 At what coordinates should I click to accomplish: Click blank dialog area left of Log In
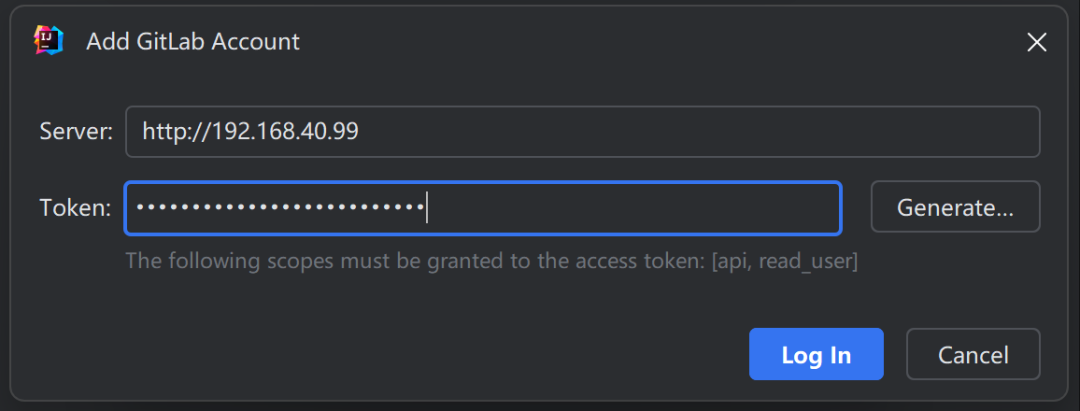coord(400,355)
